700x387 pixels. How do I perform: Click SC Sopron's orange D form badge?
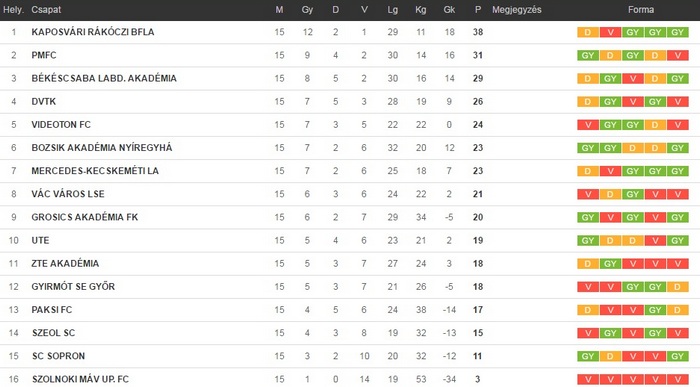610,356
